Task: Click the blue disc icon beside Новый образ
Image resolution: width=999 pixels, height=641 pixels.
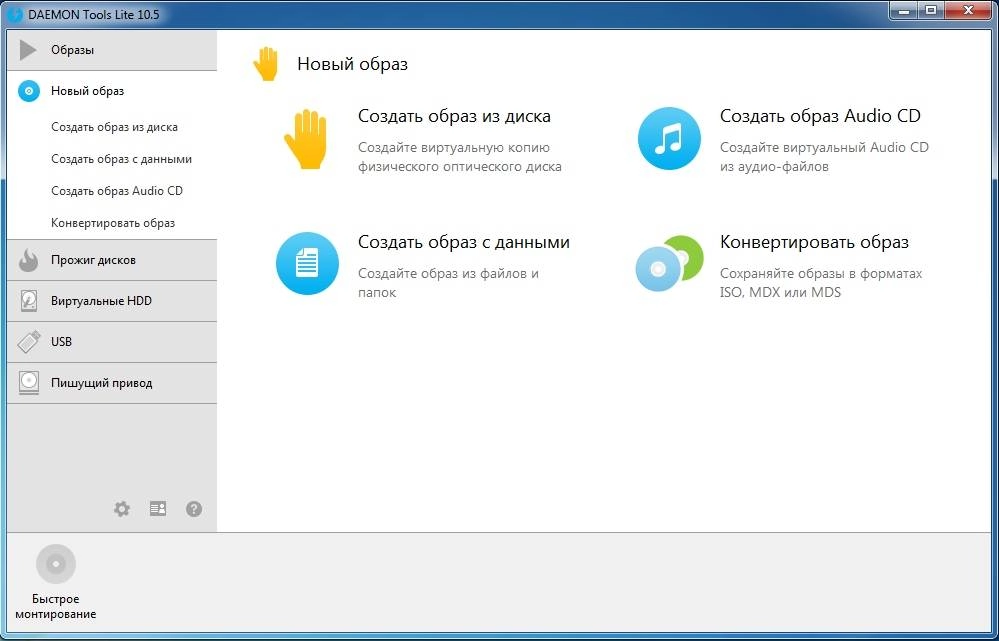Action: [x=29, y=91]
